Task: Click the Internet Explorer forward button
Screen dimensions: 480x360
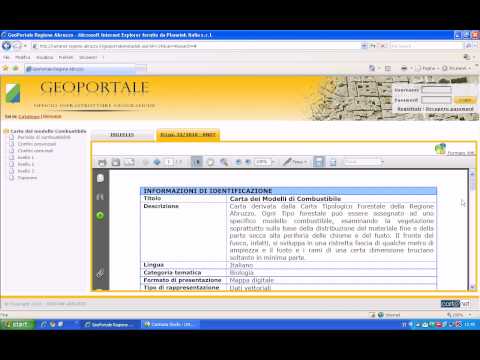Action: (x=17, y=46)
